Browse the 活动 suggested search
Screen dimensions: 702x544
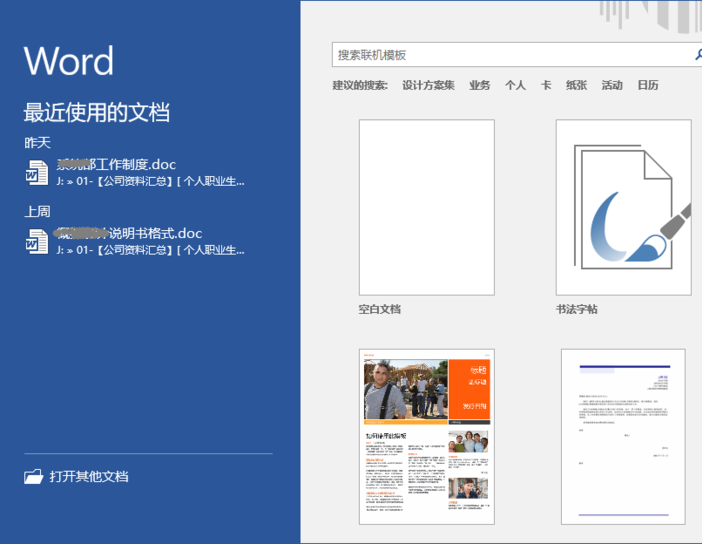click(612, 86)
